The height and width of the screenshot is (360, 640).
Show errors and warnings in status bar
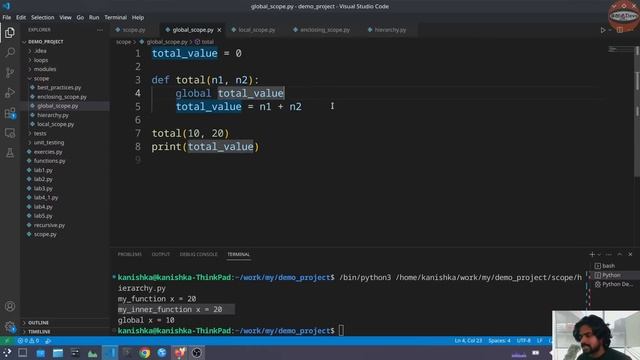point(29,340)
